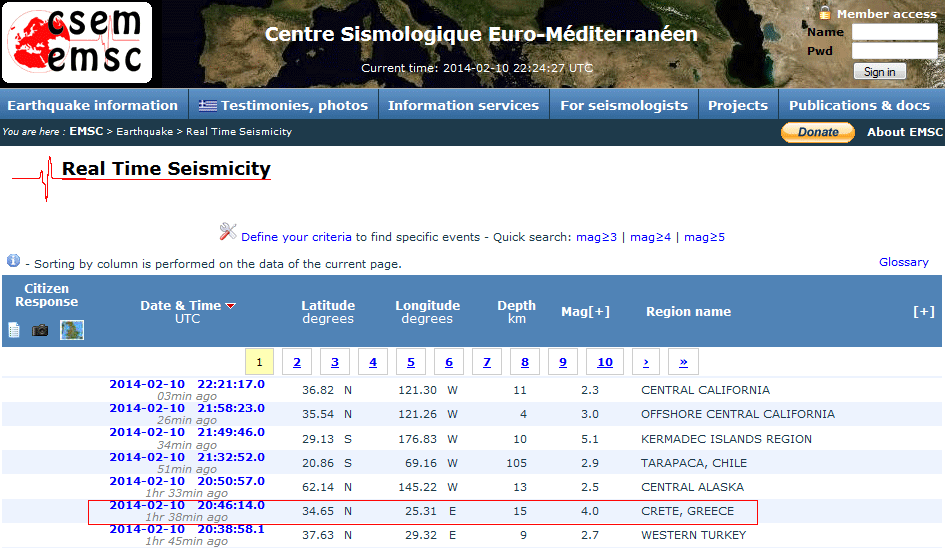Click the seismograph icon beside page title
Image resolution: width=945 pixels, height=548 pixels.
click(36, 177)
